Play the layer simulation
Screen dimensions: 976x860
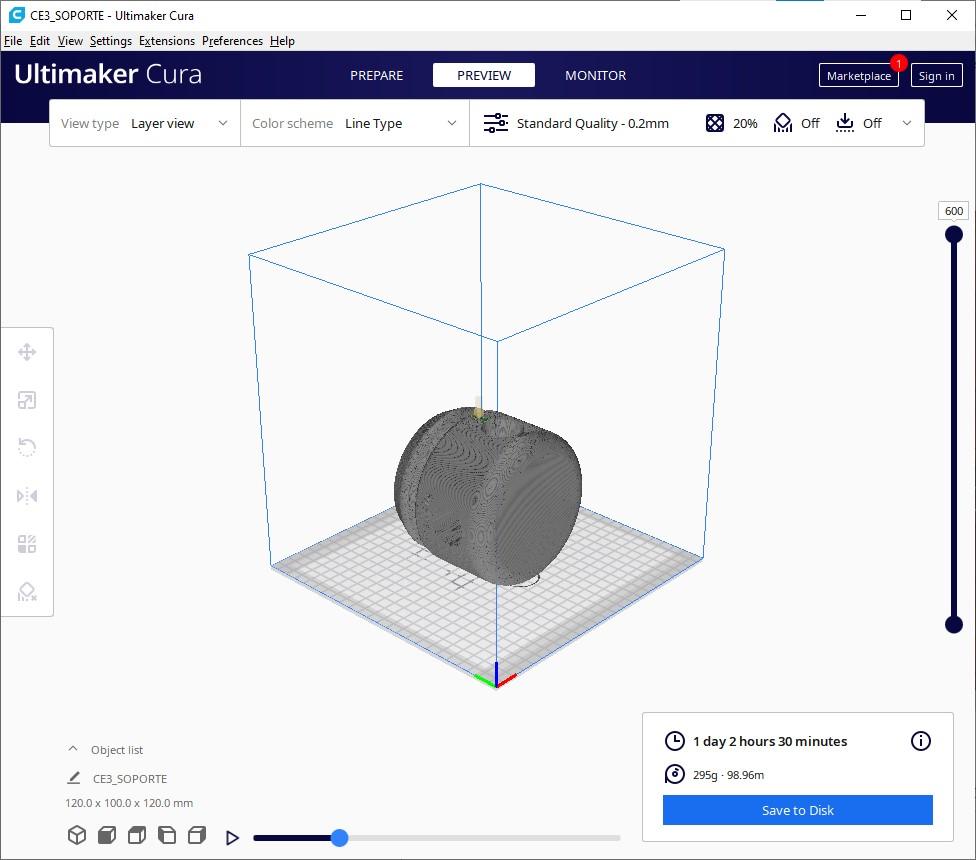click(232, 838)
